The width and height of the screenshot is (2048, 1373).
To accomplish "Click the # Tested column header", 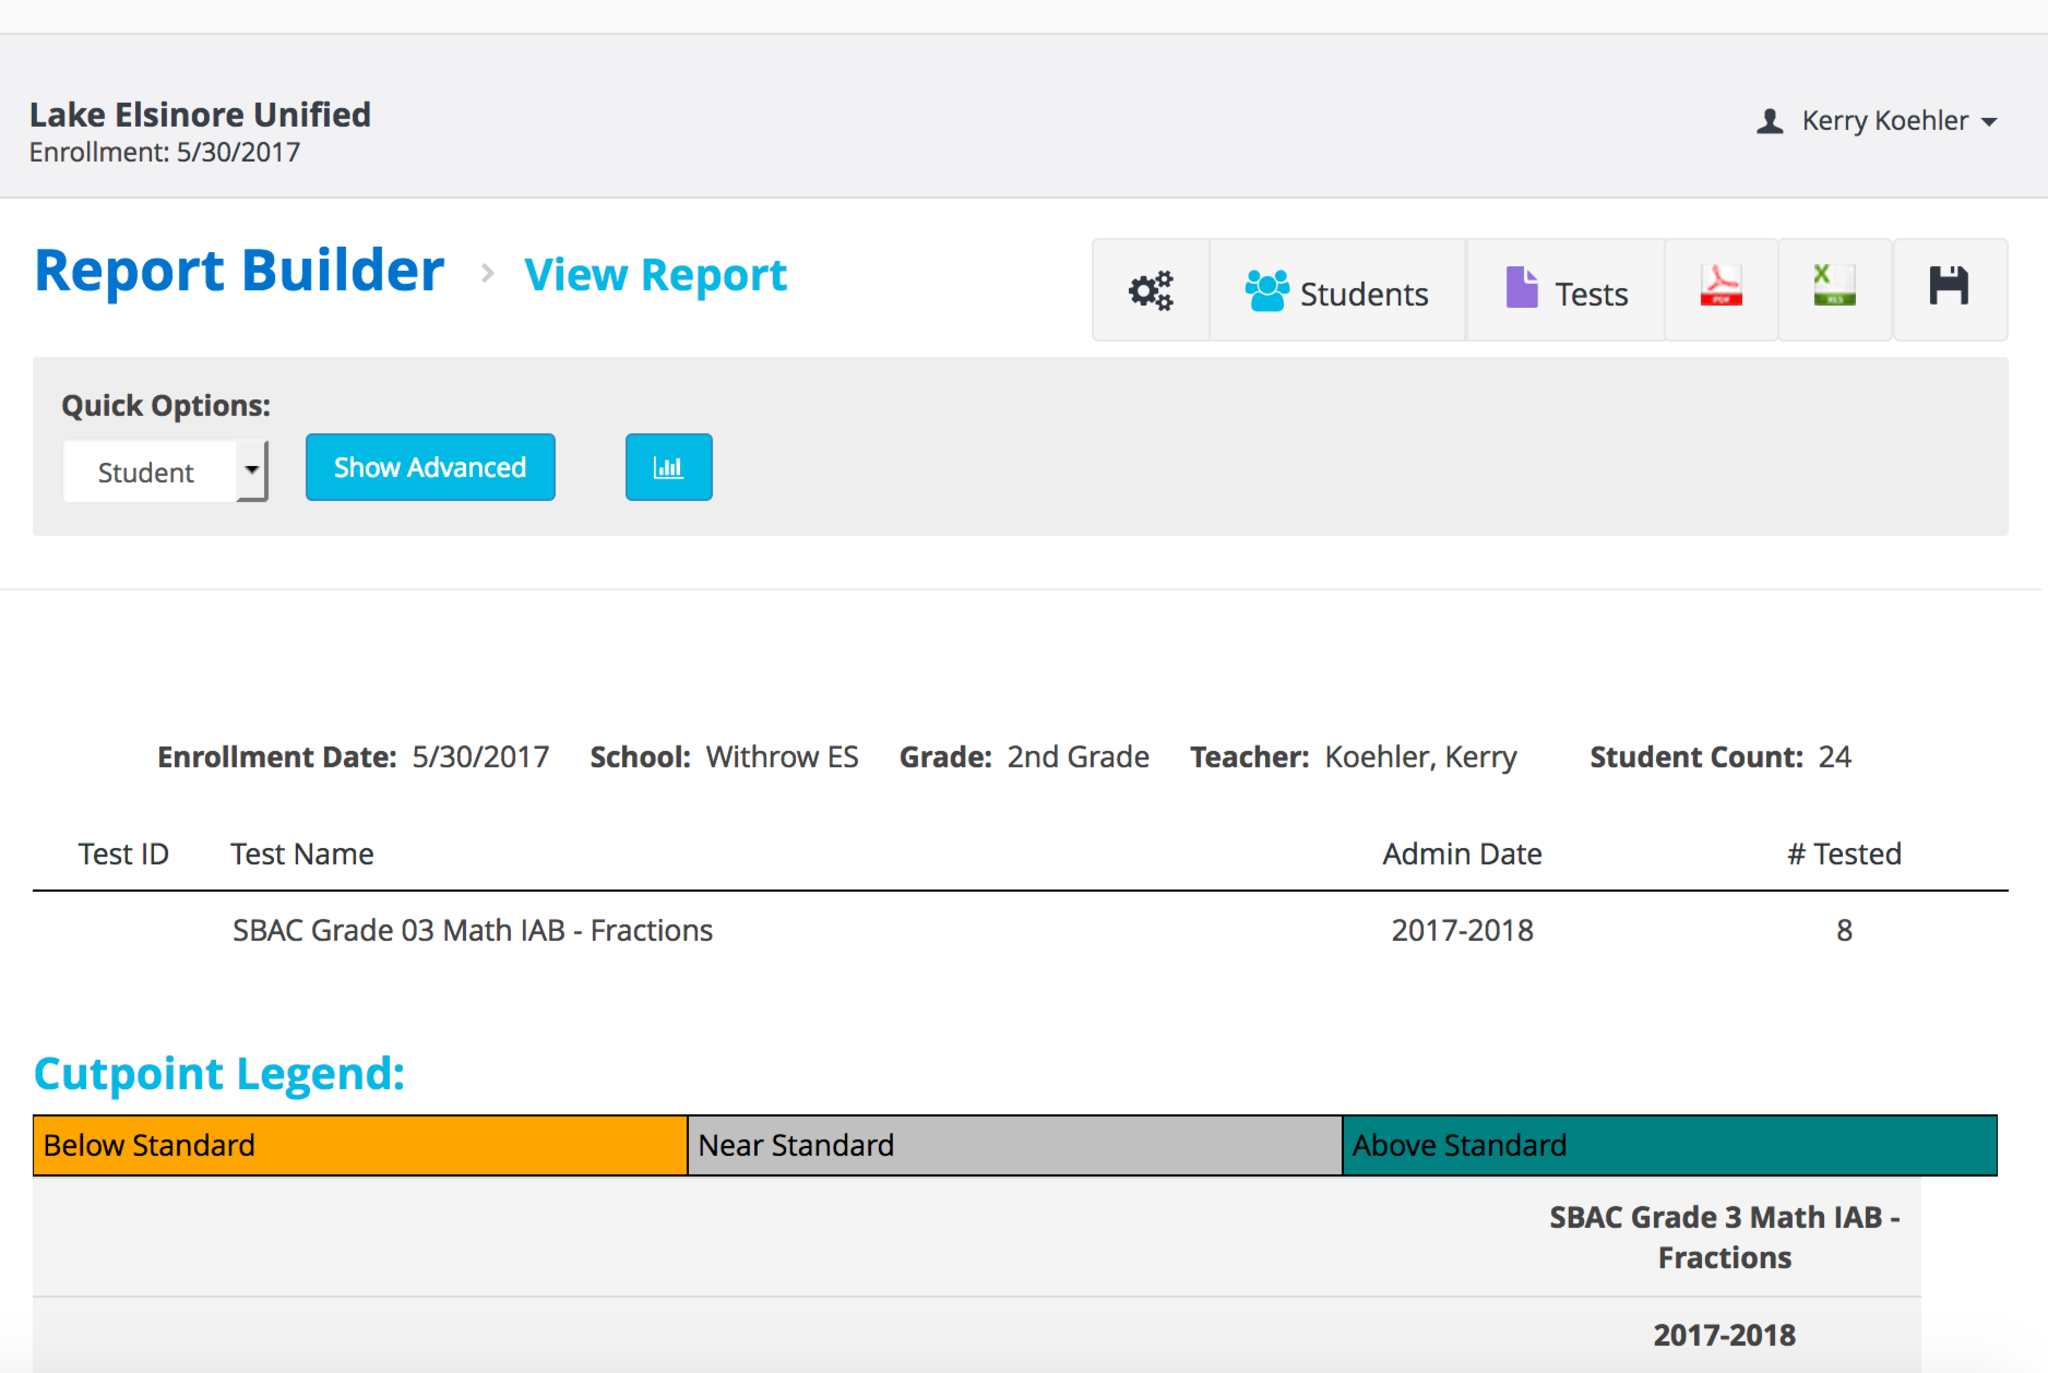I will (1843, 854).
